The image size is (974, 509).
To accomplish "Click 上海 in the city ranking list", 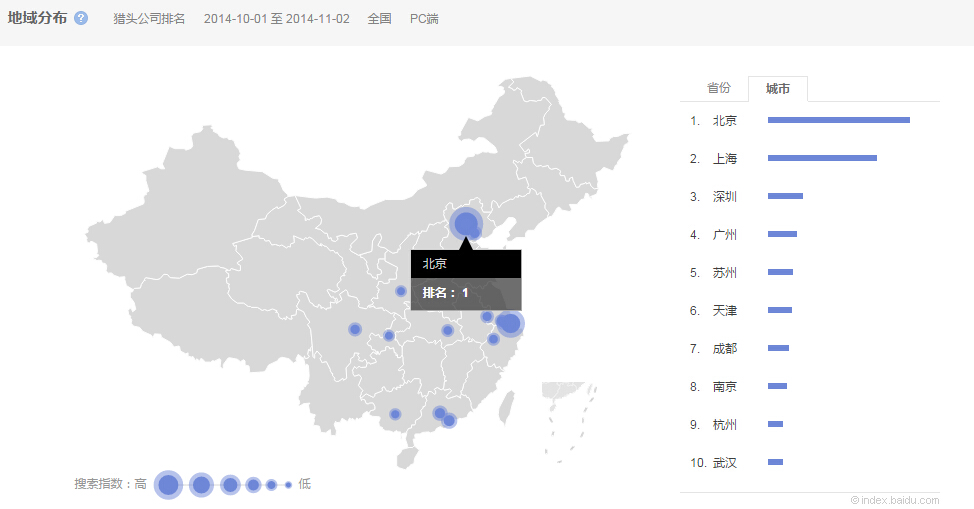I will tap(725, 159).
